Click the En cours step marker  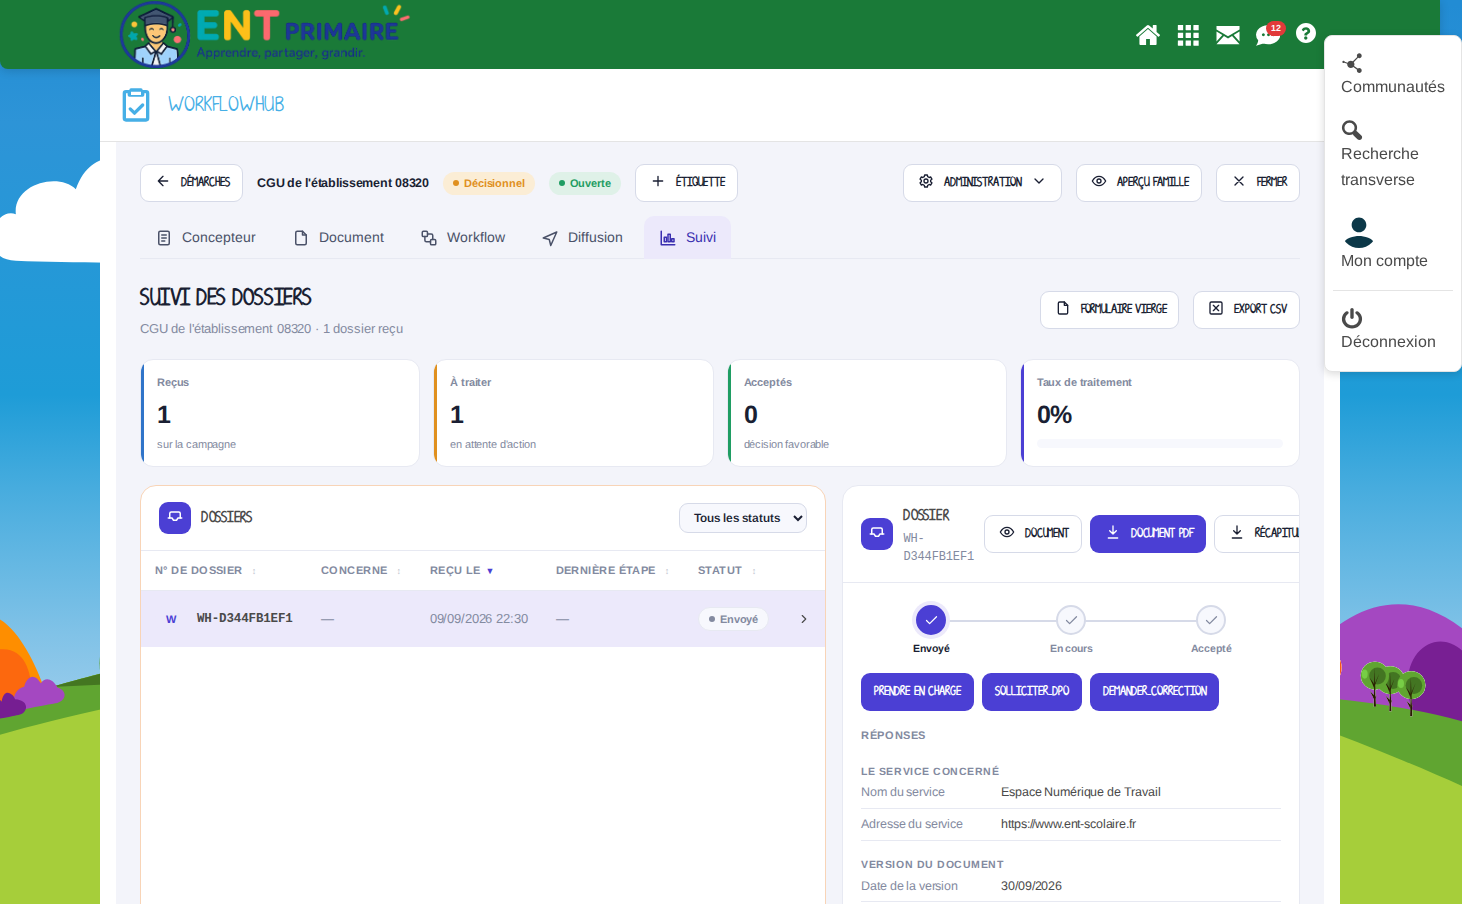point(1071,620)
